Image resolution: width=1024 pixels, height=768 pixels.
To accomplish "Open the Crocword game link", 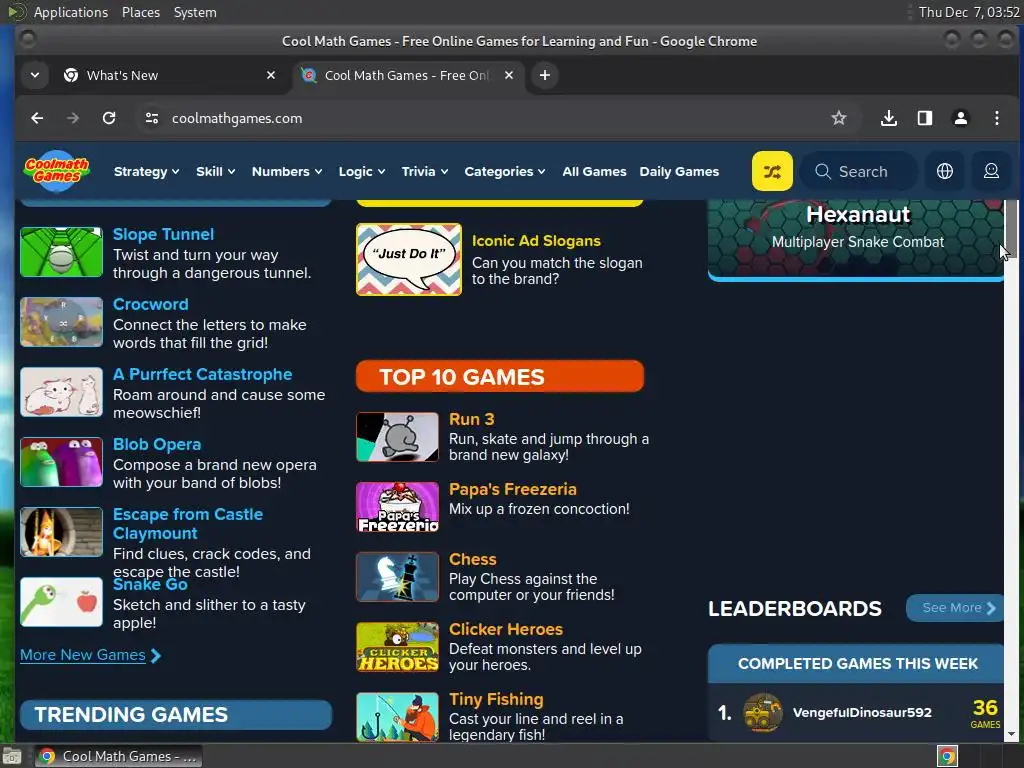I will coord(151,304).
